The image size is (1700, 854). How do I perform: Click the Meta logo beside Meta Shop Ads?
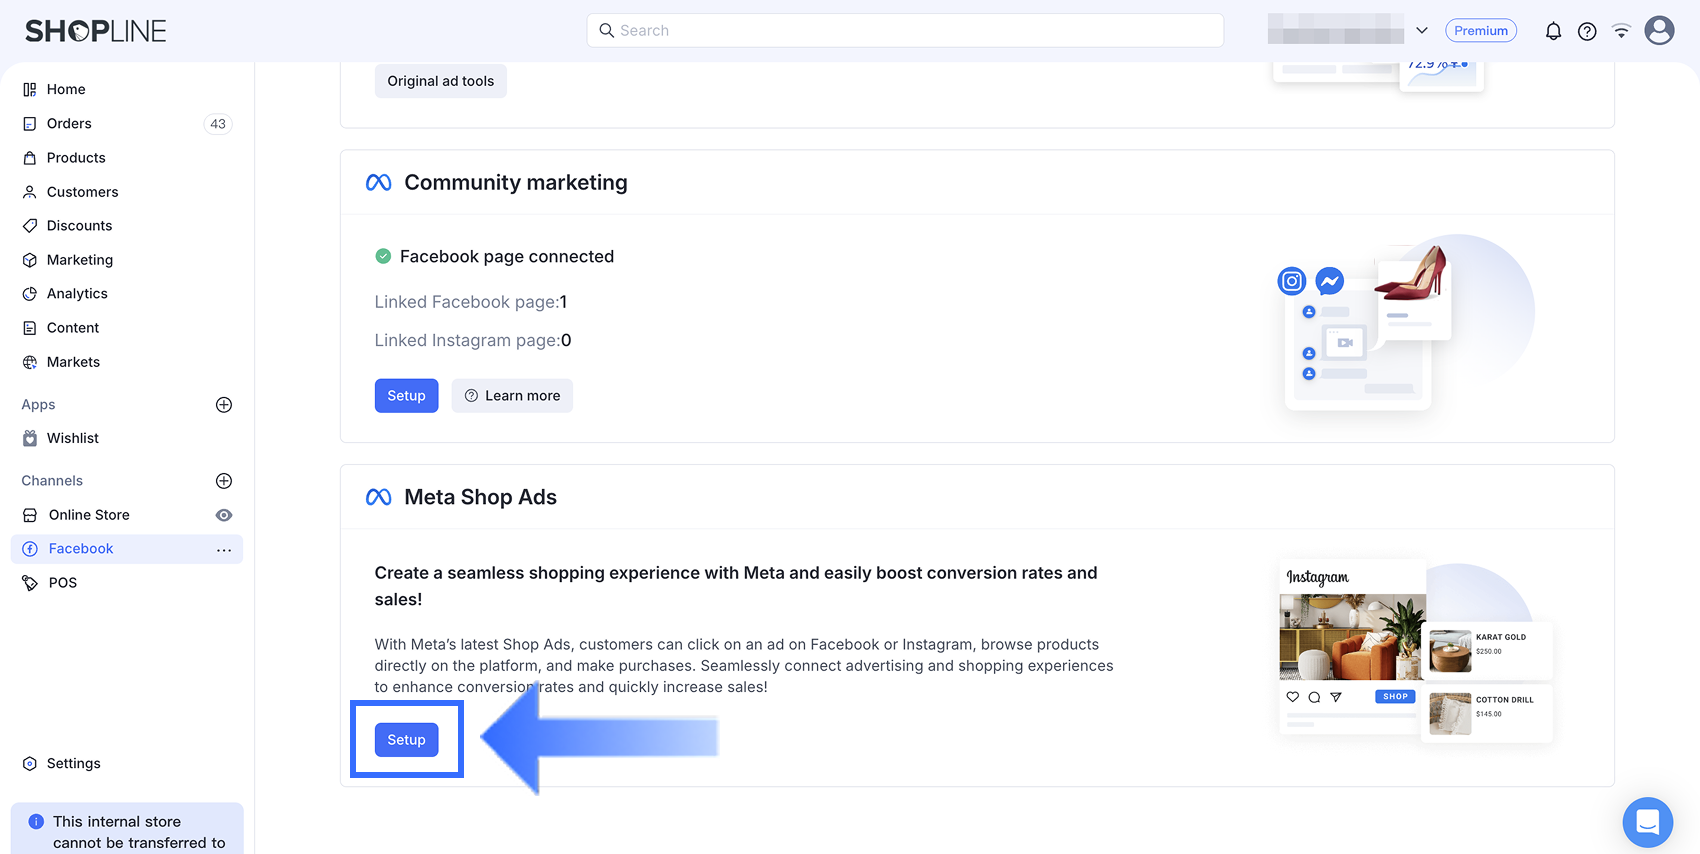pos(378,497)
